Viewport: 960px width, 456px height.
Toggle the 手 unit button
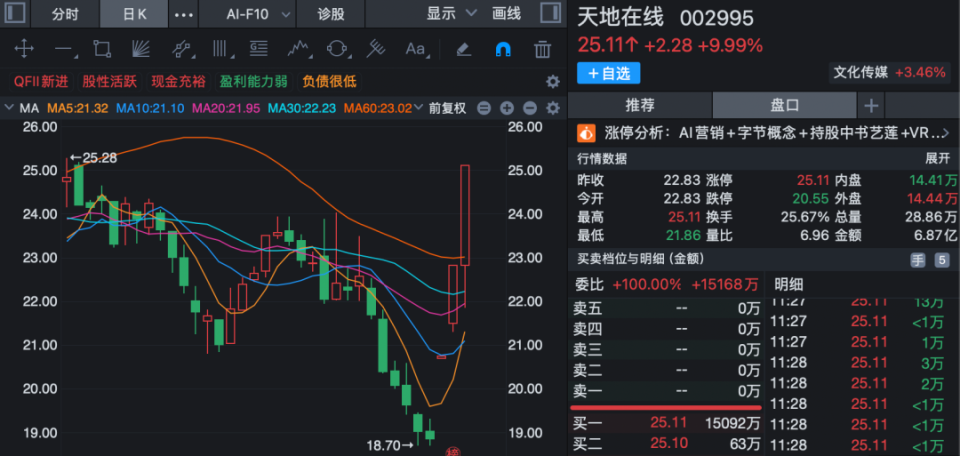(918, 260)
